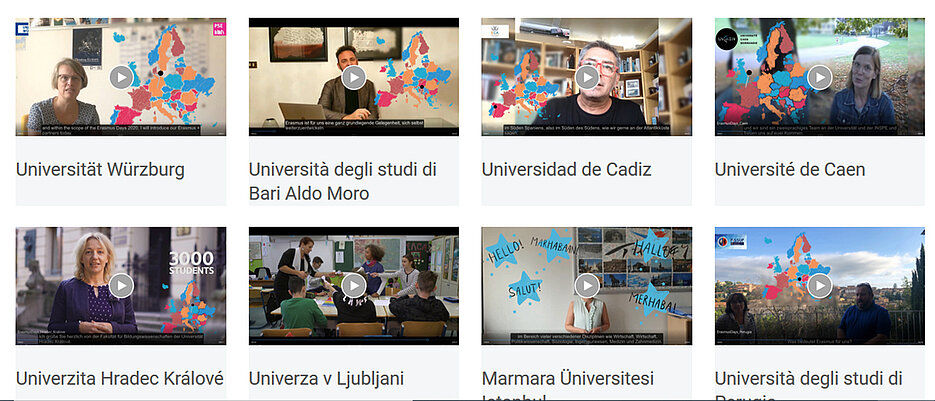Play the Bari Aldo Moro video
935x401 pixels.
click(x=354, y=77)
